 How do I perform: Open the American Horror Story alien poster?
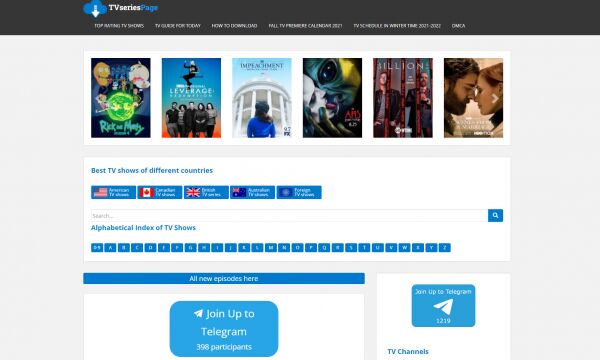[x=332, y=98]
